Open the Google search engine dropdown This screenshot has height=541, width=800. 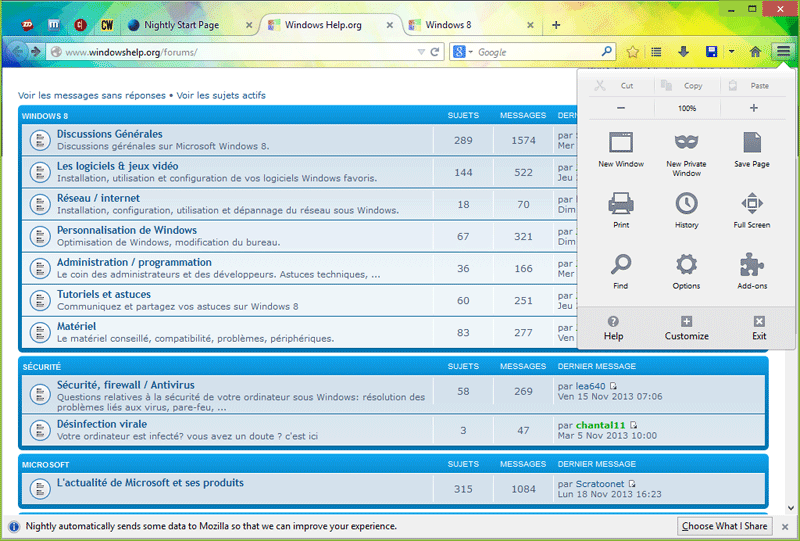tap(462, 52)
